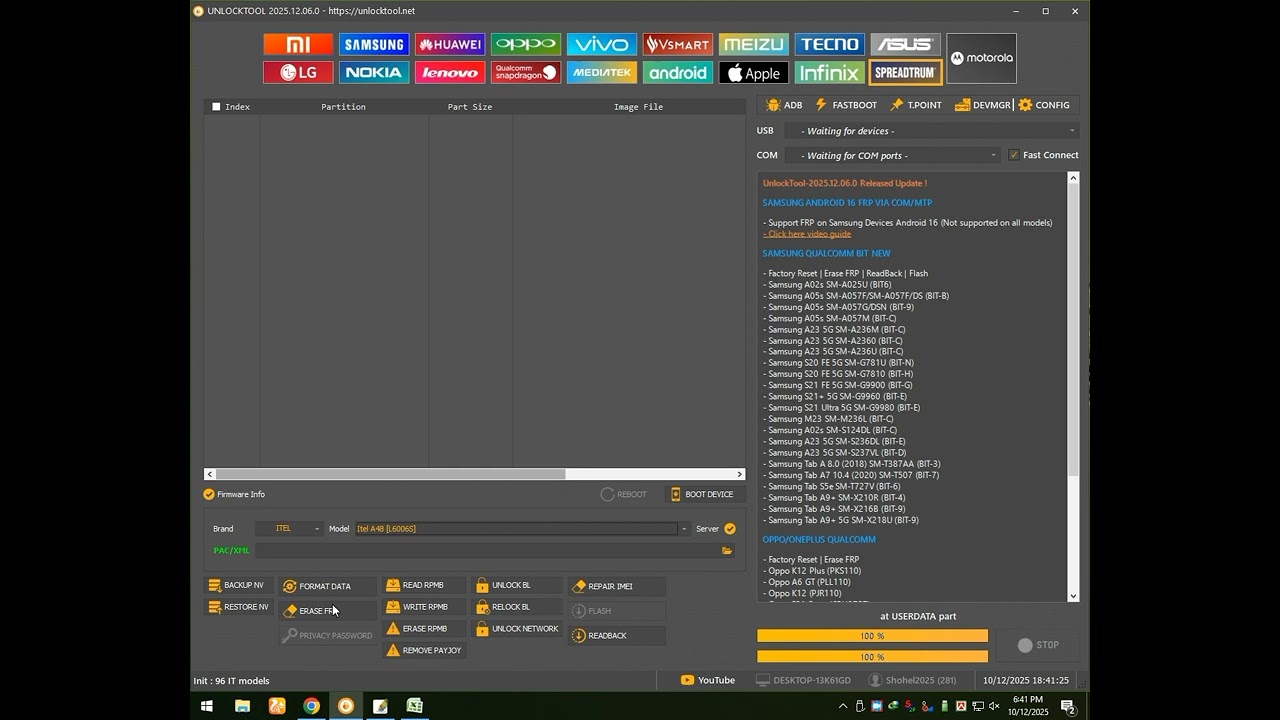
Task: Open the CONFIG tab
Action: point(1044,105)
